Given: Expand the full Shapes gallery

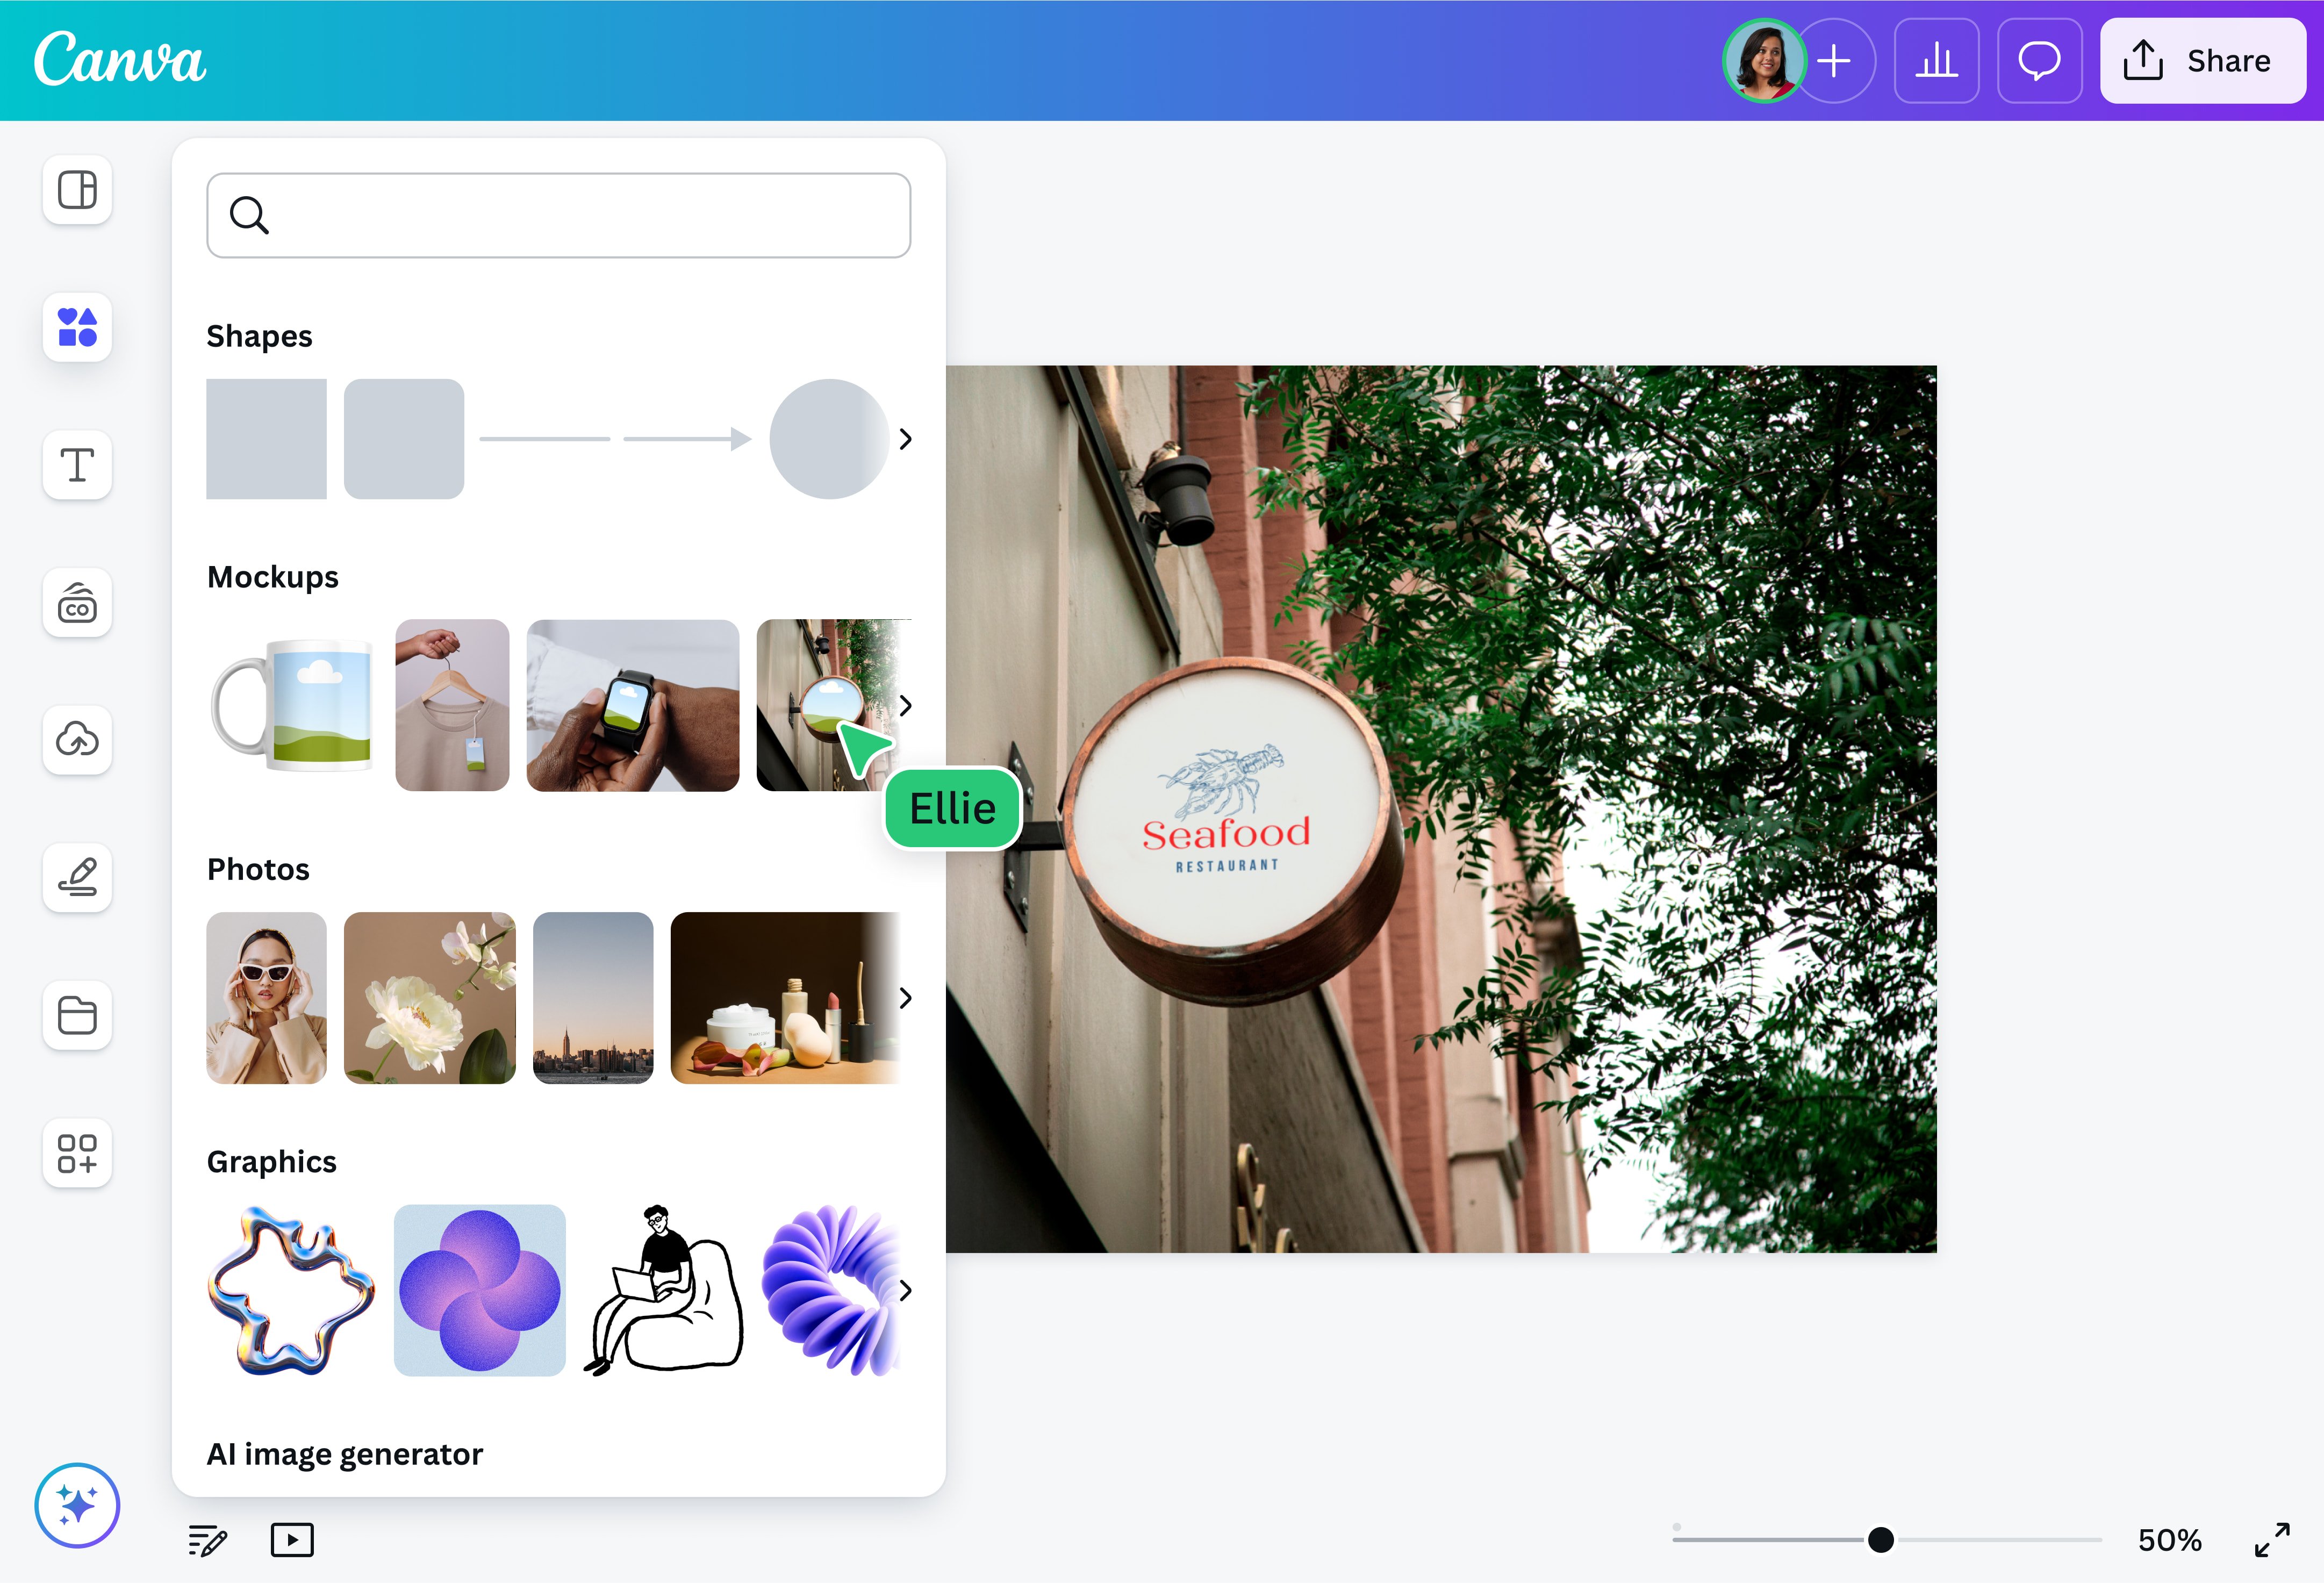Looking at the screenshot, I should pyautogui.click(x=906, y=438).
